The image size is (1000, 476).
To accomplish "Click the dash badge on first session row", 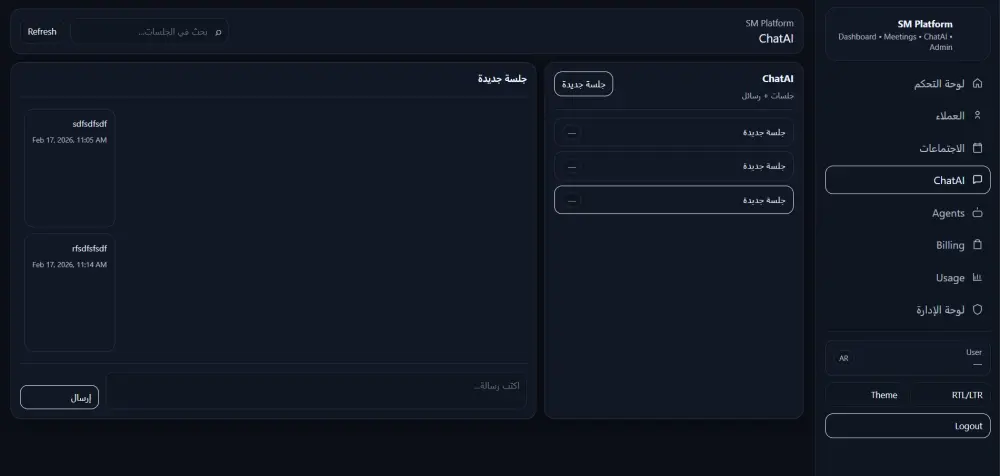I will click(x=572, y=133).
